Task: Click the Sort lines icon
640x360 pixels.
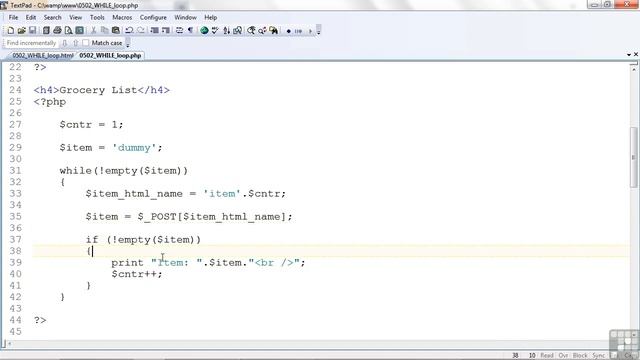Action: [x=227, y=31]
